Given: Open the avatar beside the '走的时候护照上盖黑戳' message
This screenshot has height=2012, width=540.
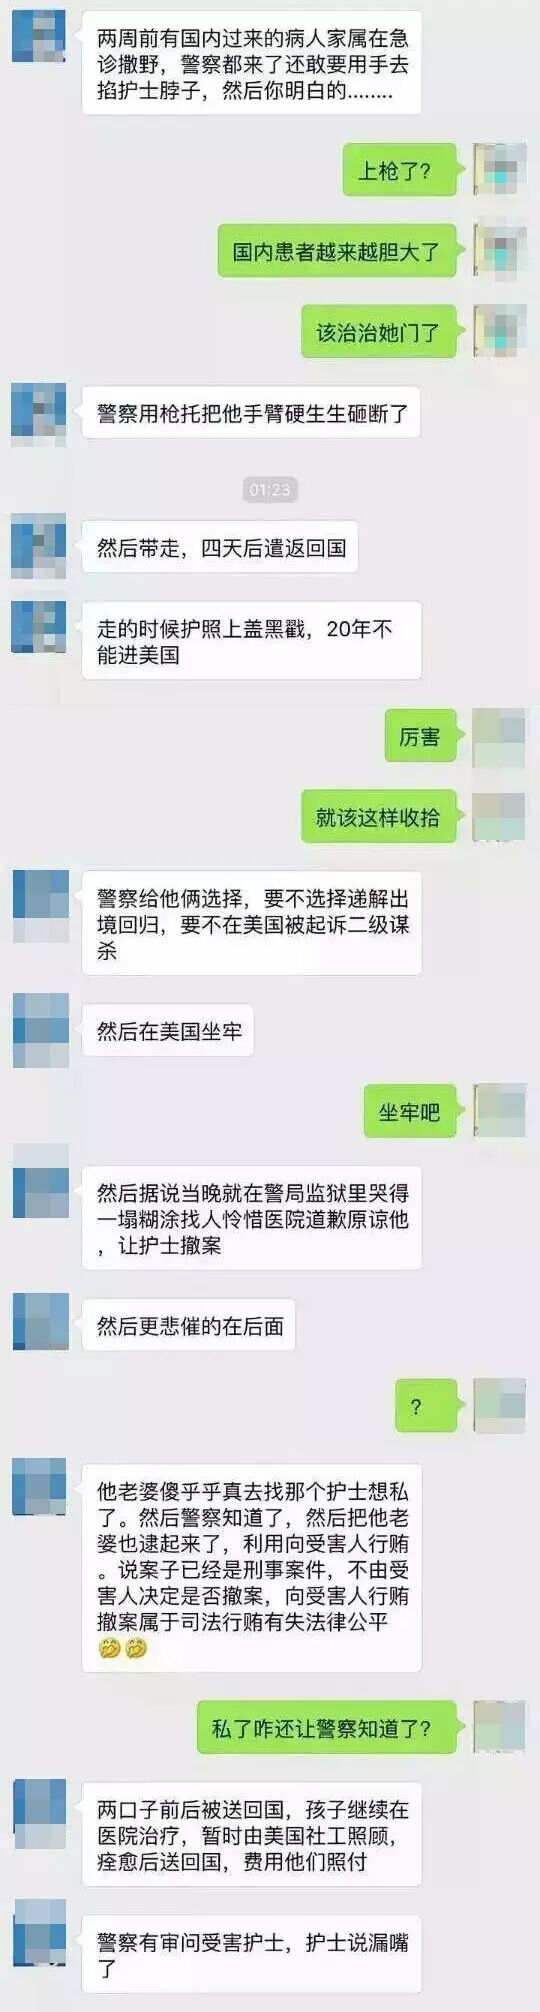Looking at the screenshot, I should (39, 628).
